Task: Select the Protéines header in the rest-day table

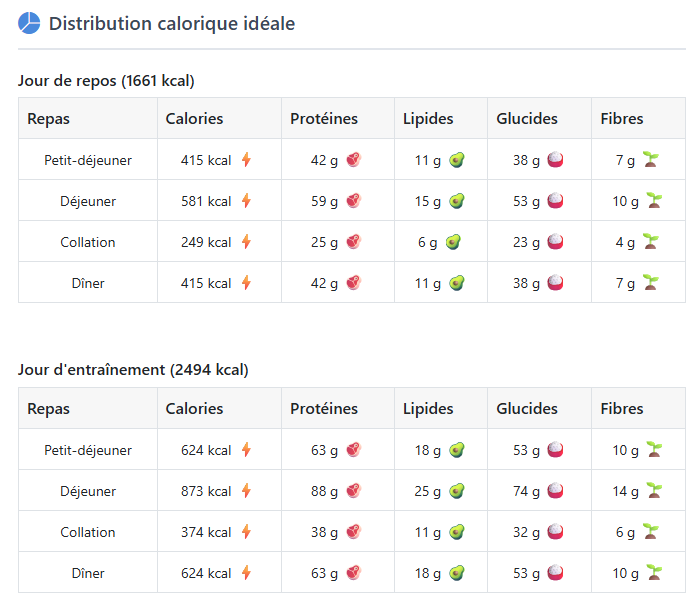Action: [324, 119]
